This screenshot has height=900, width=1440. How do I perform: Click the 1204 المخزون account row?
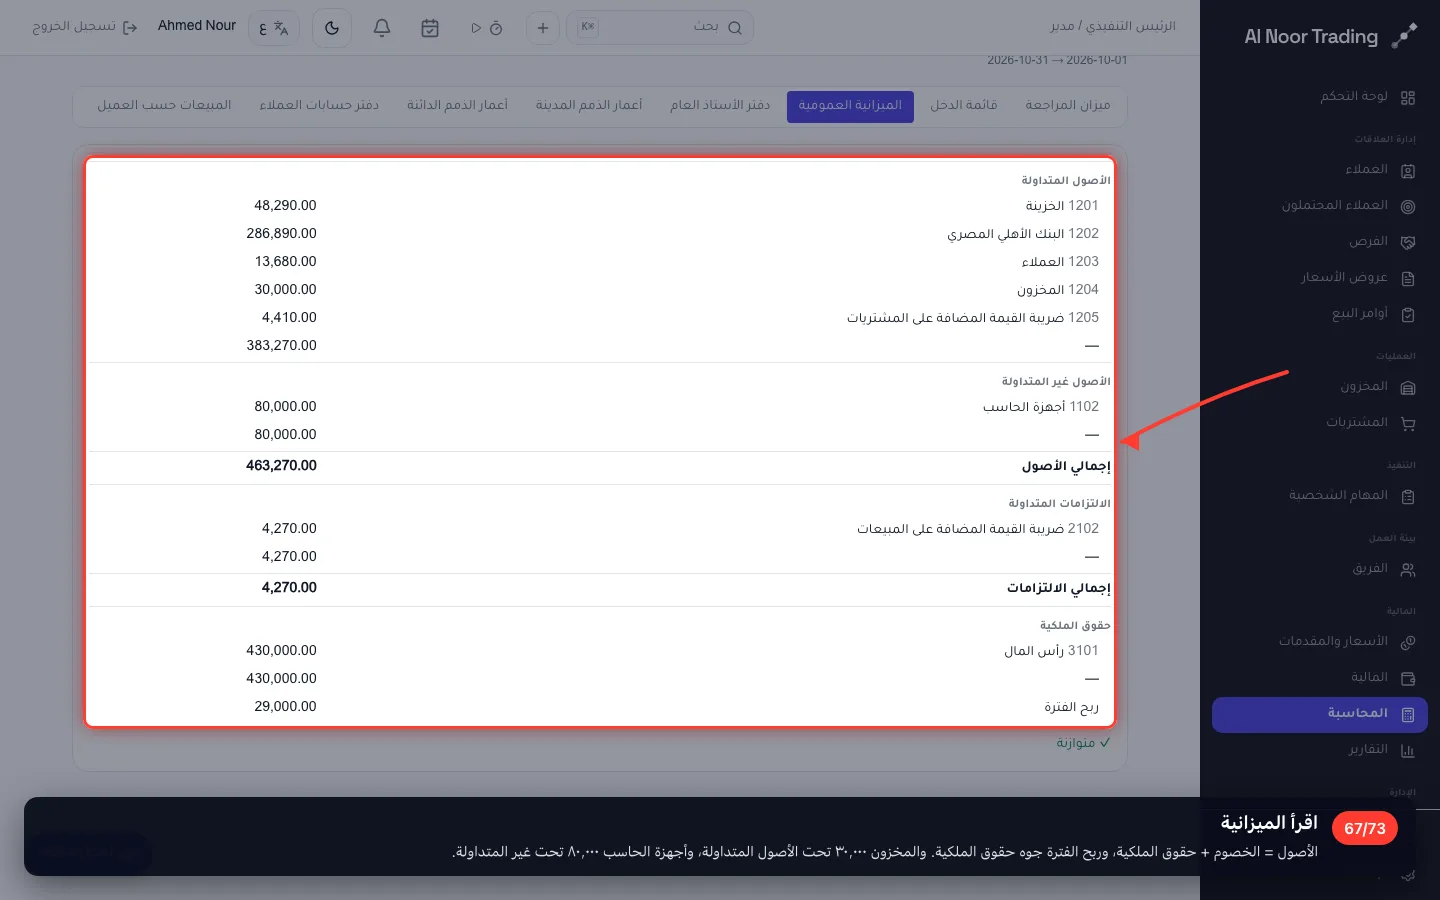600,290
